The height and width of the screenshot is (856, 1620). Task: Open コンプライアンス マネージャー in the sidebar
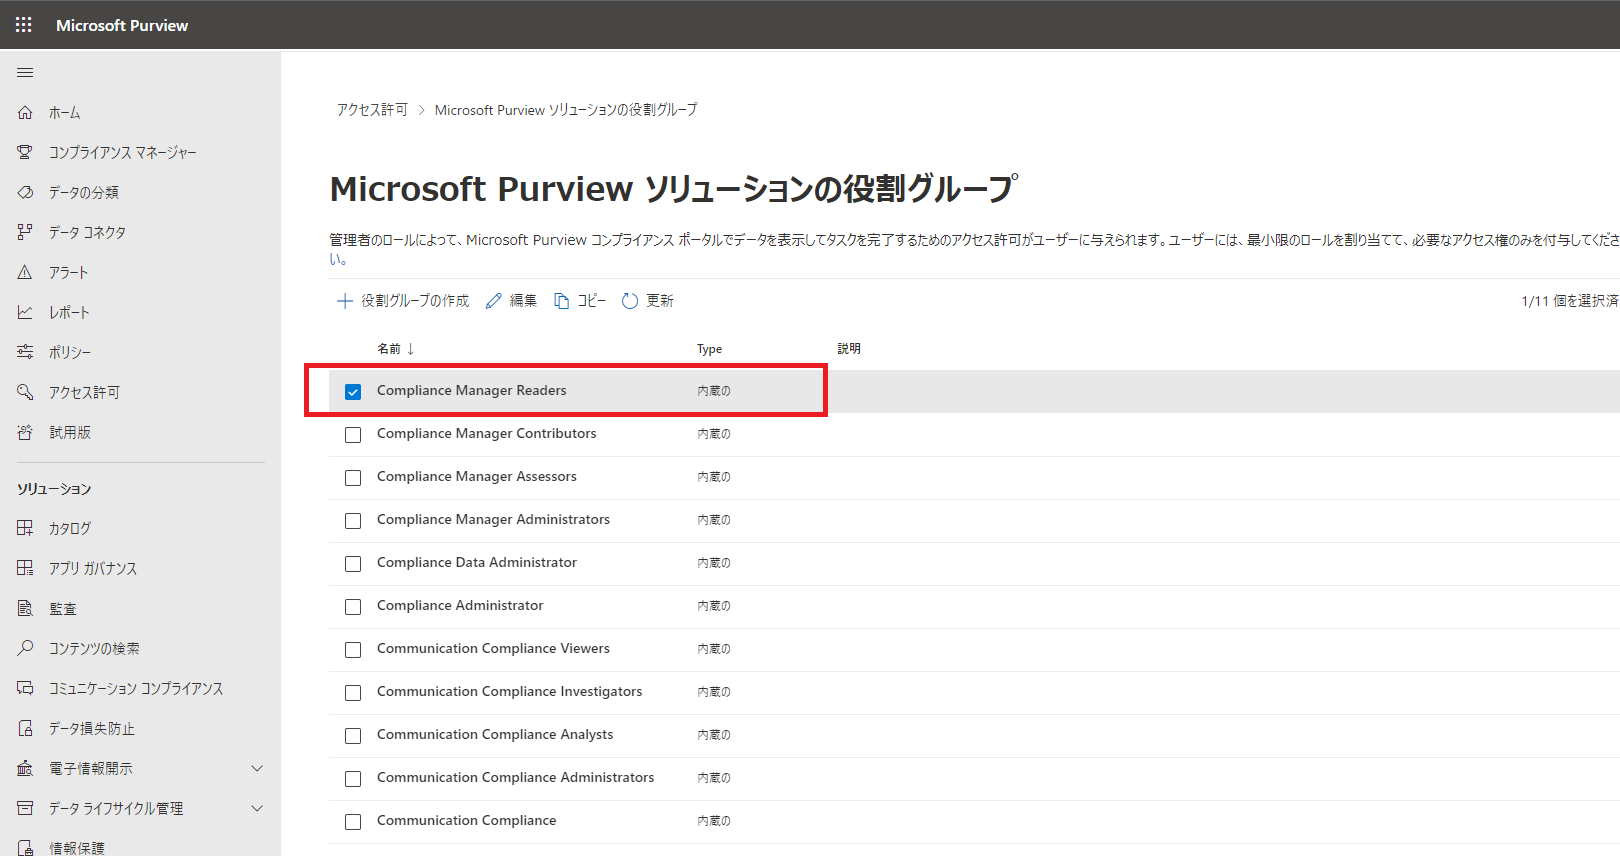(123, 153)
